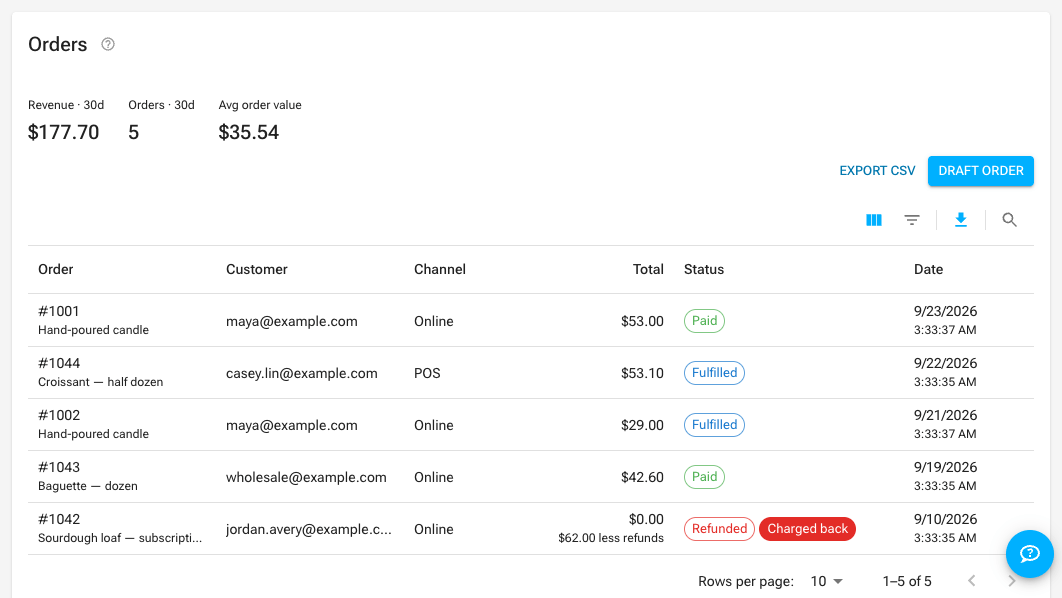Open order #1002

coord(59,415)
